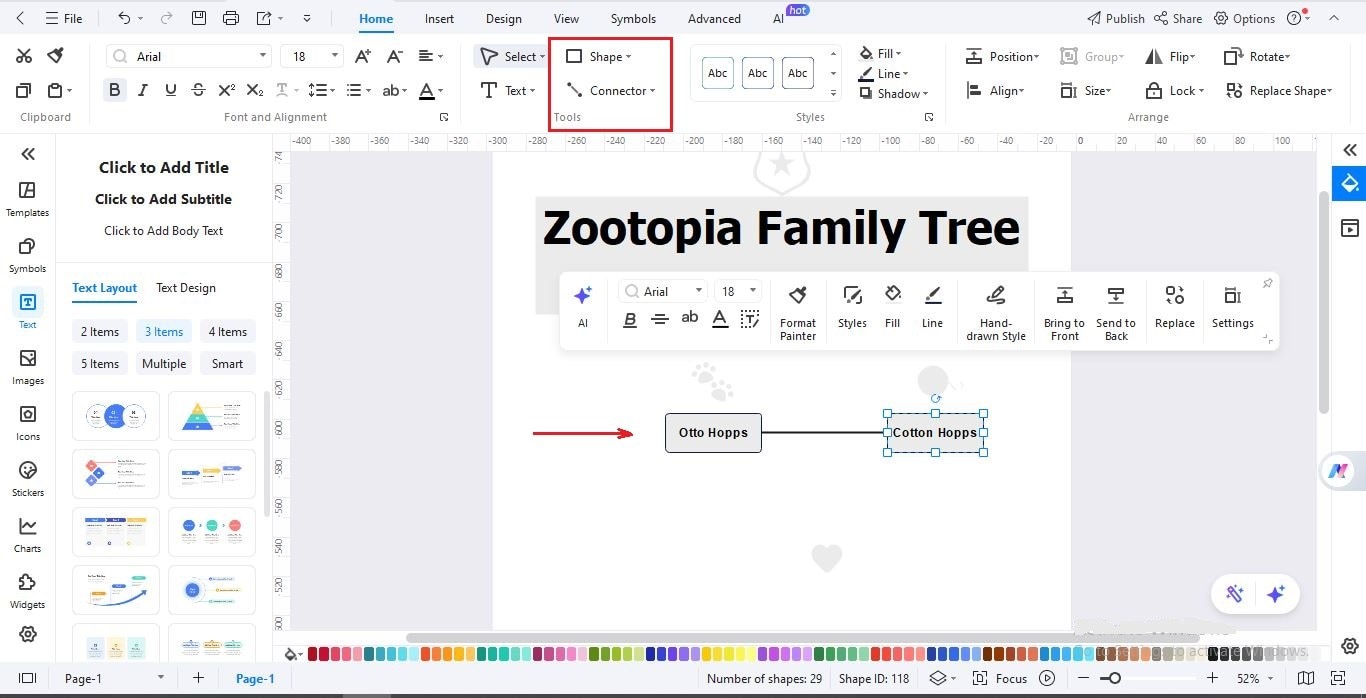The width and height of the screenshot is (1366, 698).
Task: Switch to the Design ribbon tab
Action: 503,18
